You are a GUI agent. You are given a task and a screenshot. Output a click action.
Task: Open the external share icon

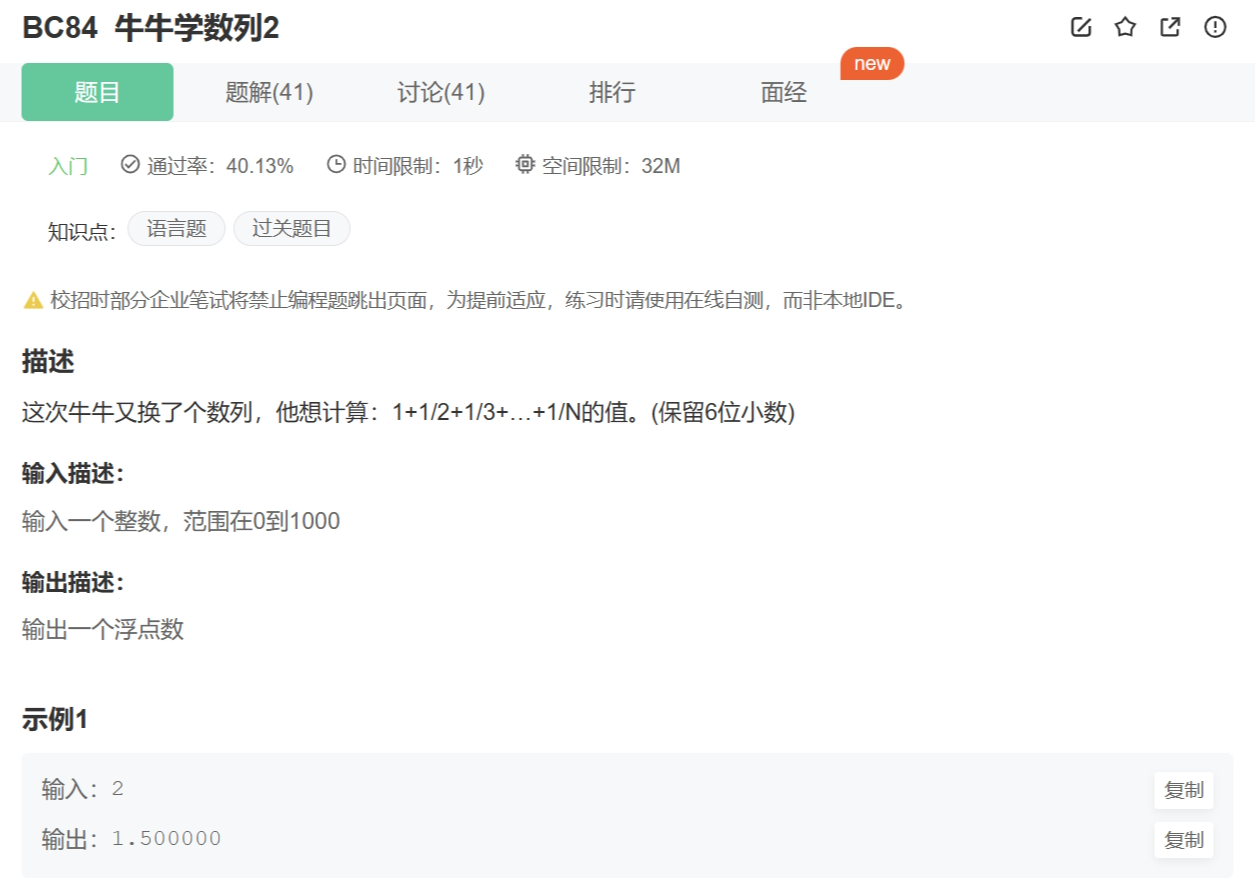point(1169,27)
